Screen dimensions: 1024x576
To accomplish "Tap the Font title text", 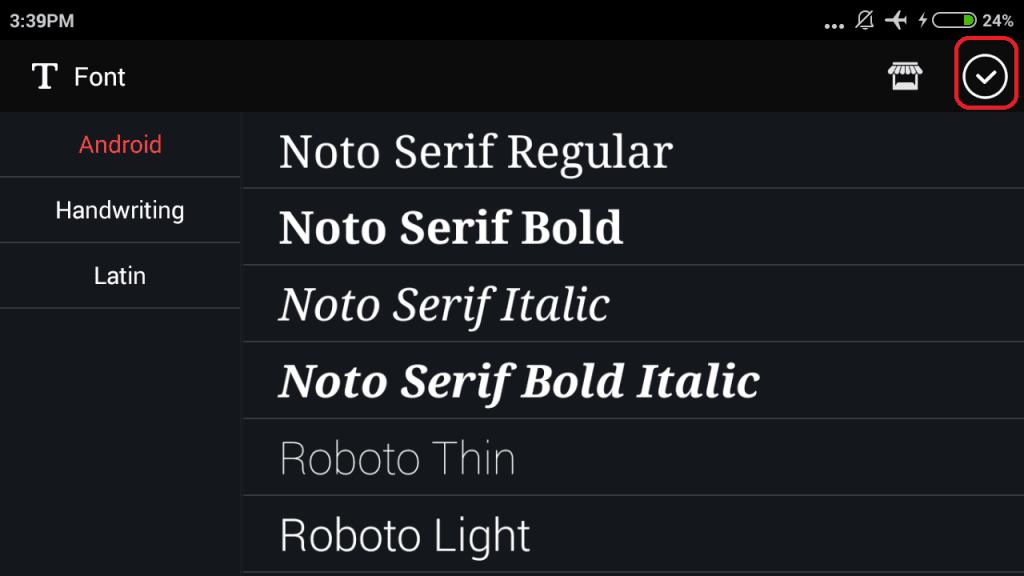I will (100, 77).
